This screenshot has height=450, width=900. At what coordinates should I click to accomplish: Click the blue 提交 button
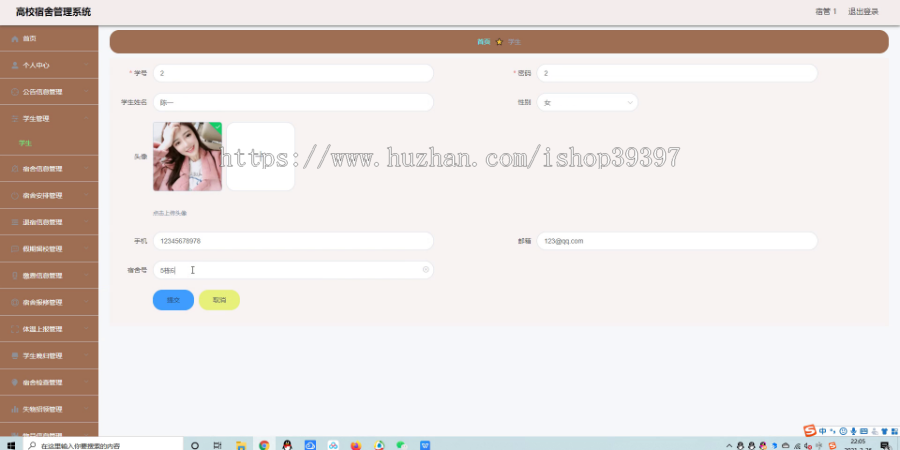click(x=173, y=300)
